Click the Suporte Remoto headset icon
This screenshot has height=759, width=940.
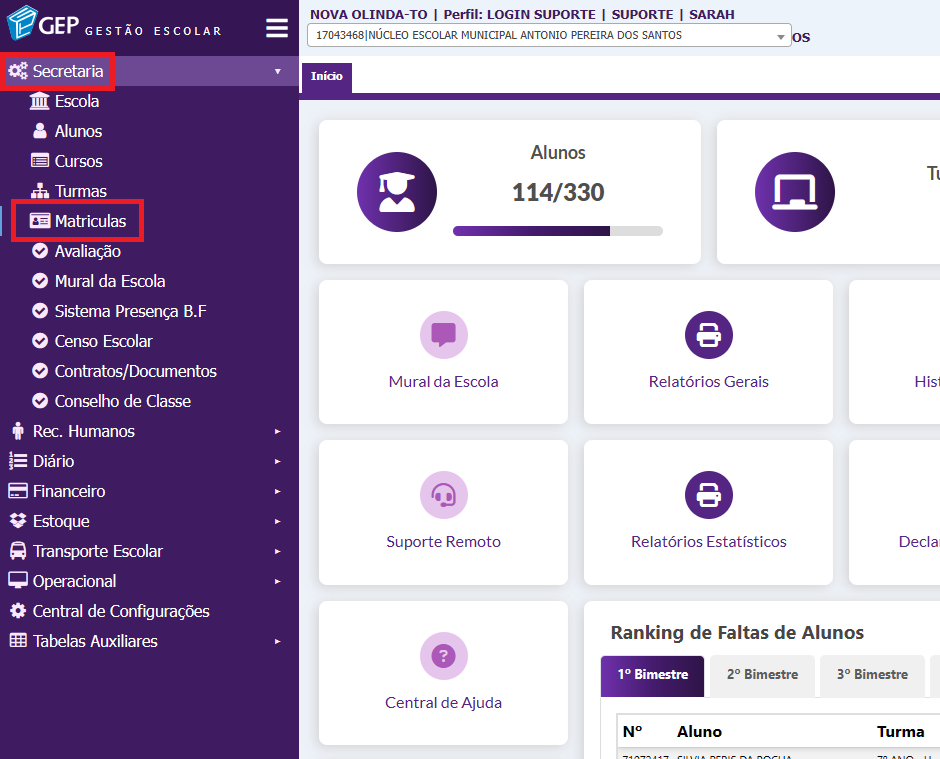pyautogui.click(x=443, y=494)
